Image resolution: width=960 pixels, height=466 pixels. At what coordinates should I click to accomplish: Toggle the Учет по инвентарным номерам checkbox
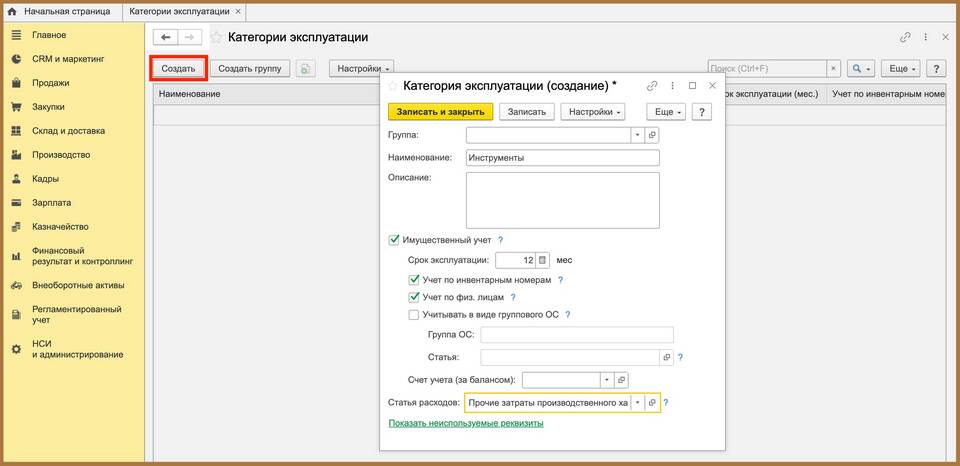click(414, 280)
